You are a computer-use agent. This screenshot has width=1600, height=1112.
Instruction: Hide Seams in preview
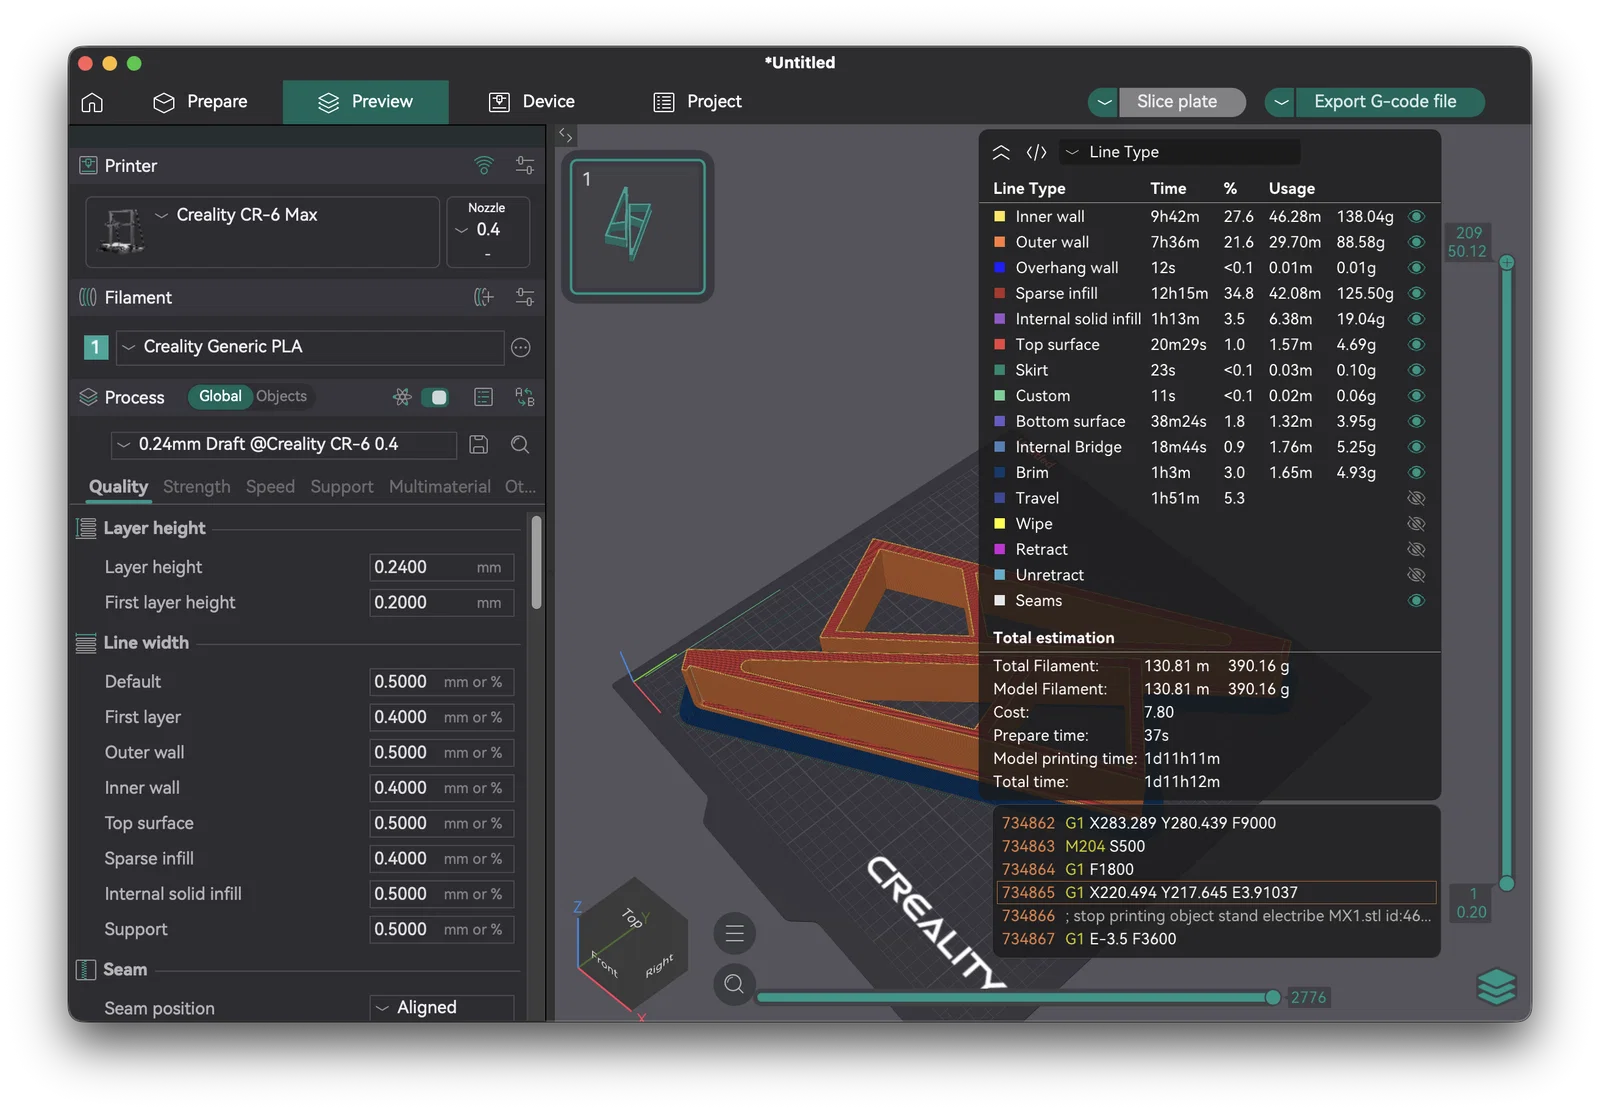1416,601
